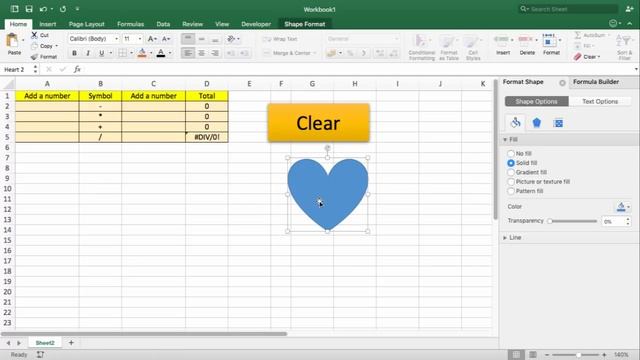Image resolution: width=640 pixels, height=360 pixels.
Task: Switch to Formula Builder panel tab
Action: point(596,82)
